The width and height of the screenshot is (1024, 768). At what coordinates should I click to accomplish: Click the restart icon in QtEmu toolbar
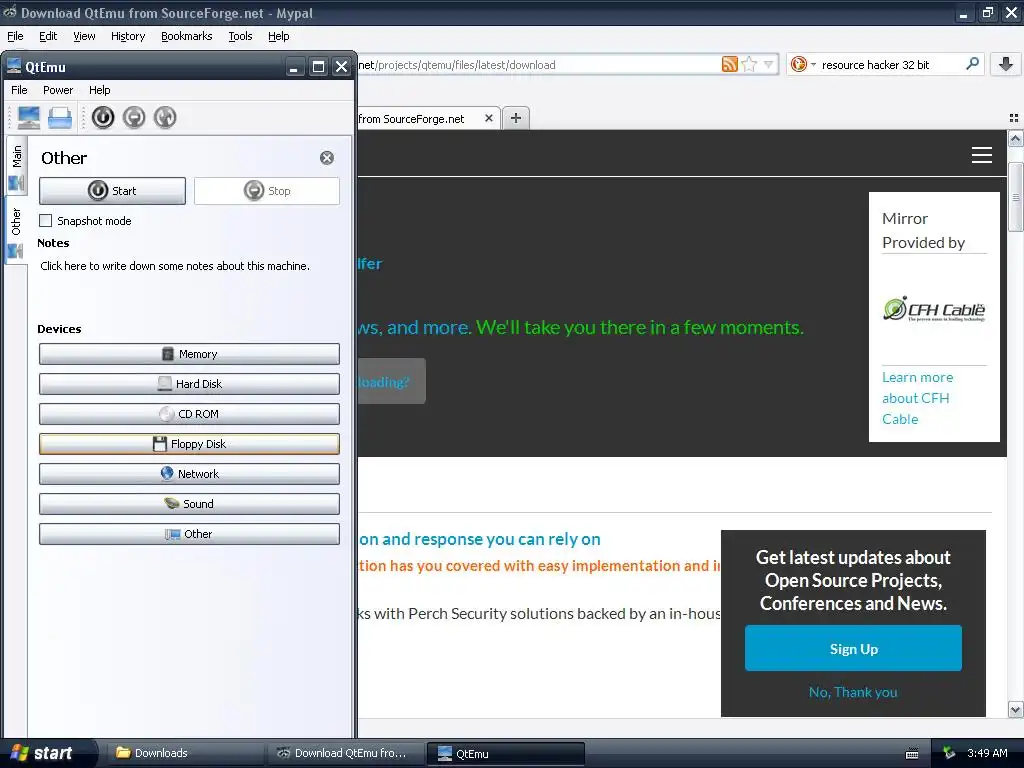click(165, 118)
